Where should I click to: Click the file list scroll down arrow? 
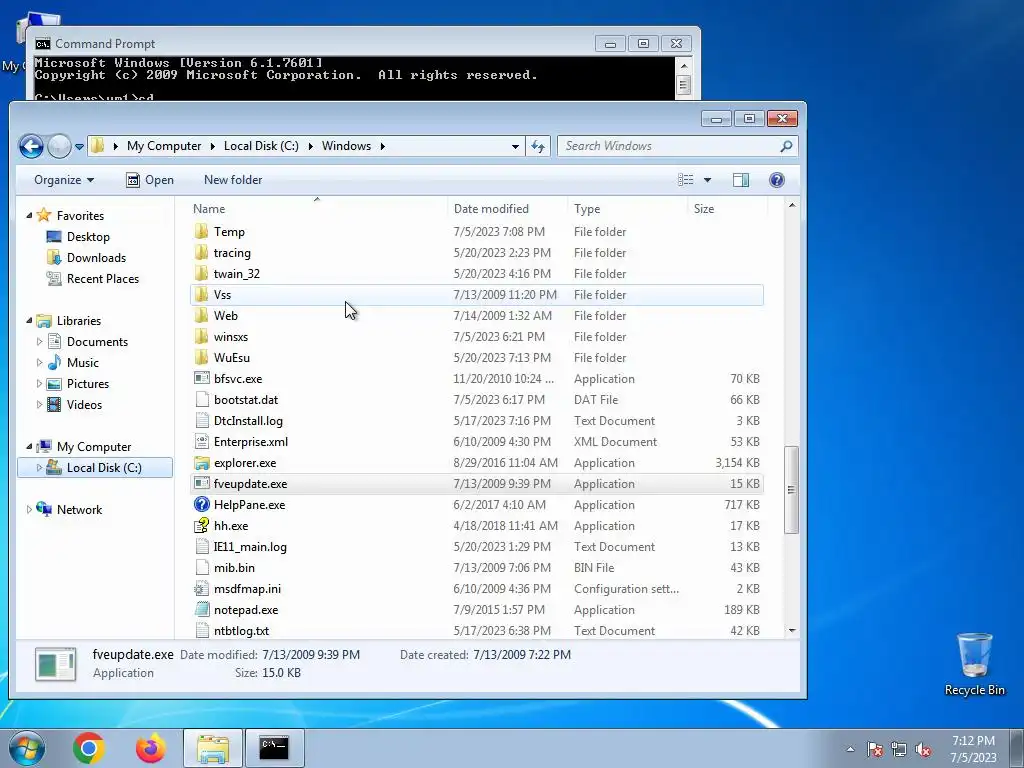pos(792,631)
